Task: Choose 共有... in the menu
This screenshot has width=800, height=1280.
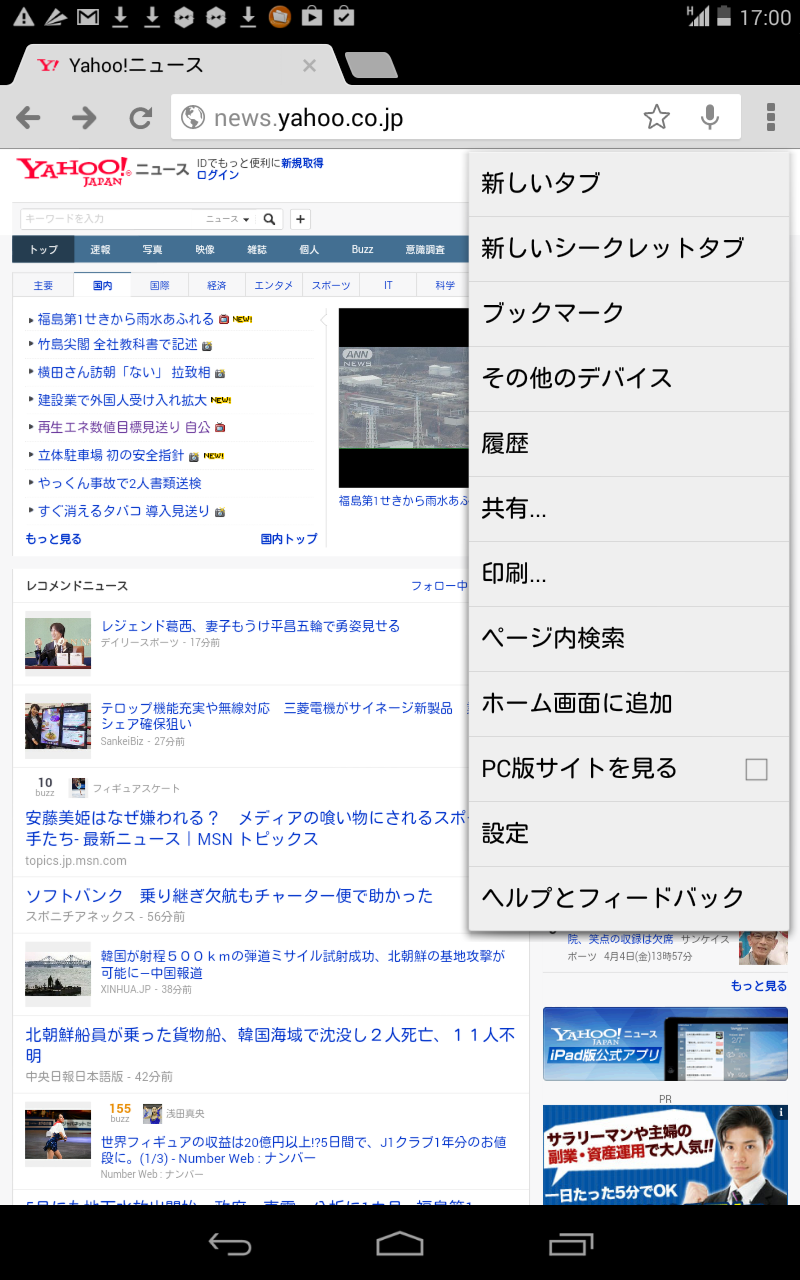Action: click(x=629, y=509)
